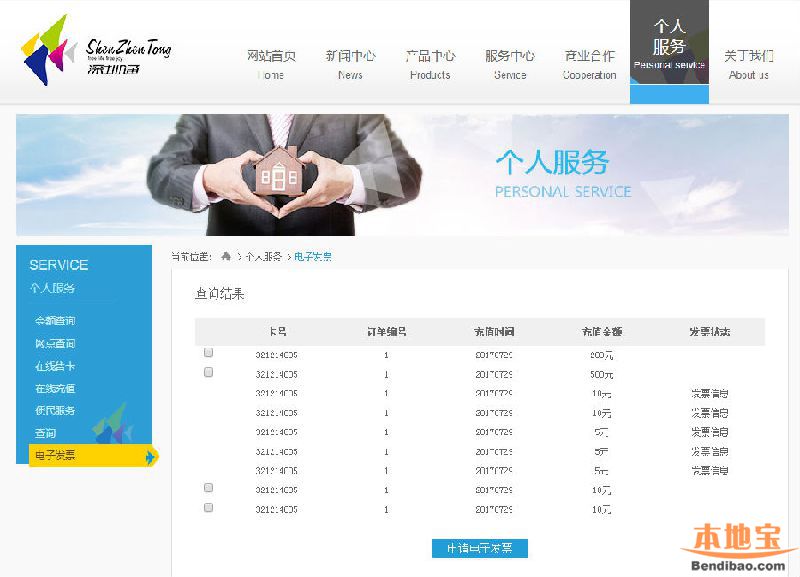Check the checkbox on the first invoice row
Screen dimensions: 800x577
(x=208, y=351)
